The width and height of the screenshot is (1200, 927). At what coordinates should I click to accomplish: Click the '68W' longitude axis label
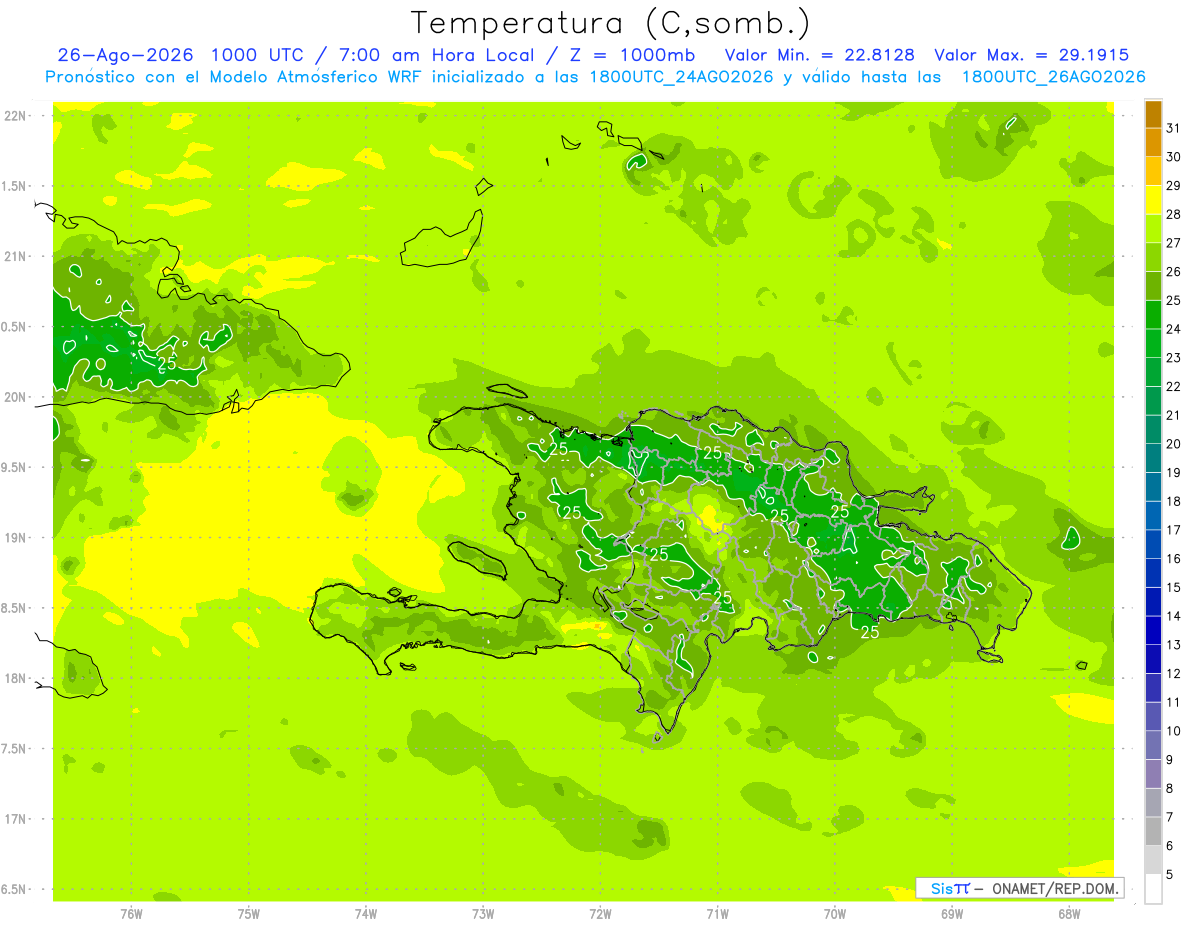1069,913
